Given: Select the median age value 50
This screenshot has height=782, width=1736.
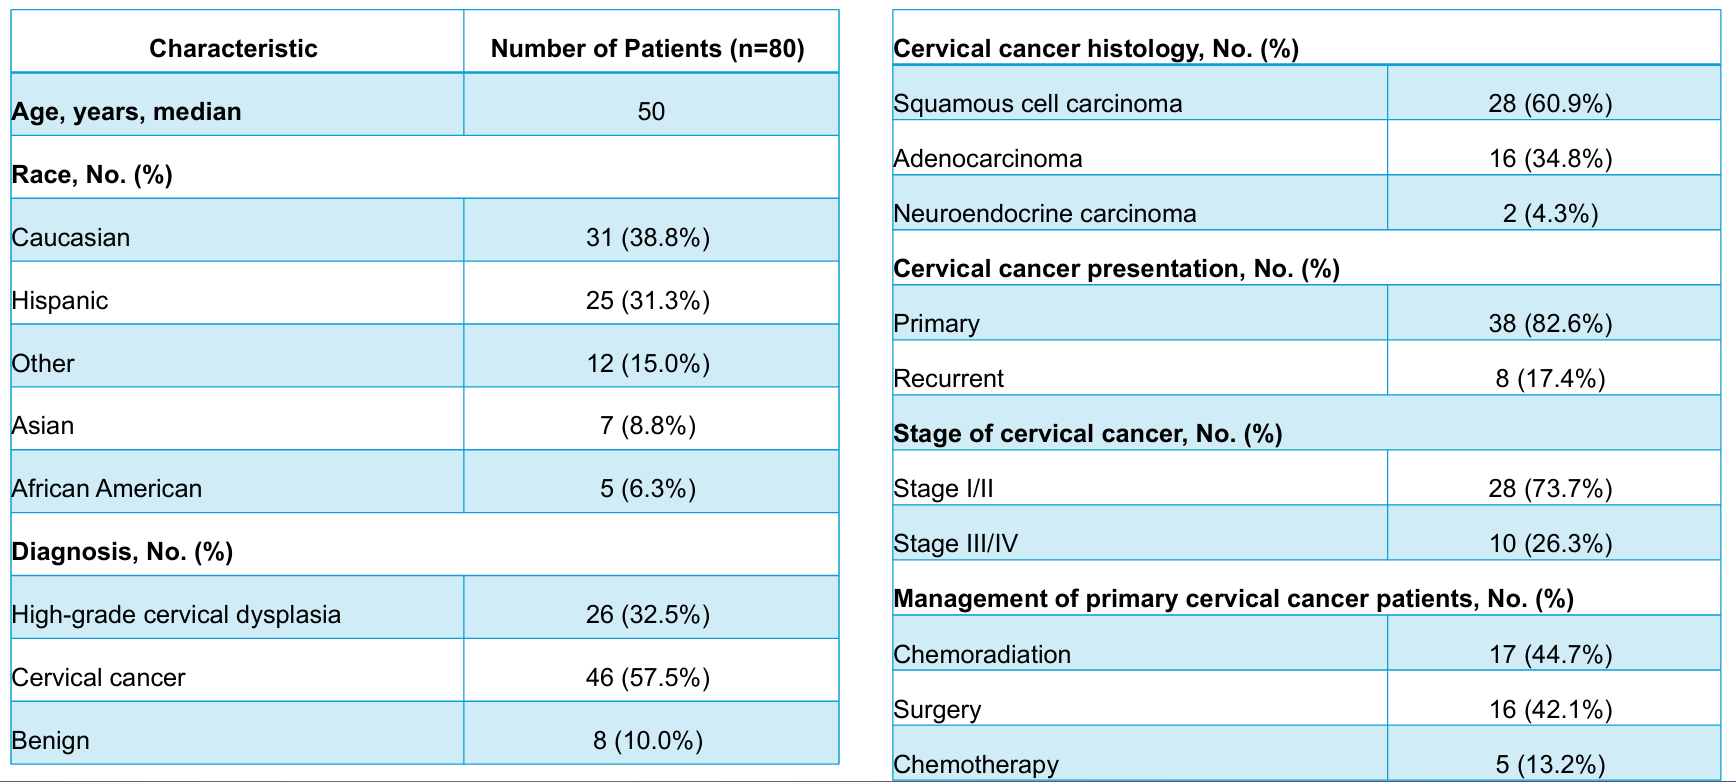Looking at the screenshot, I should 651,111.
